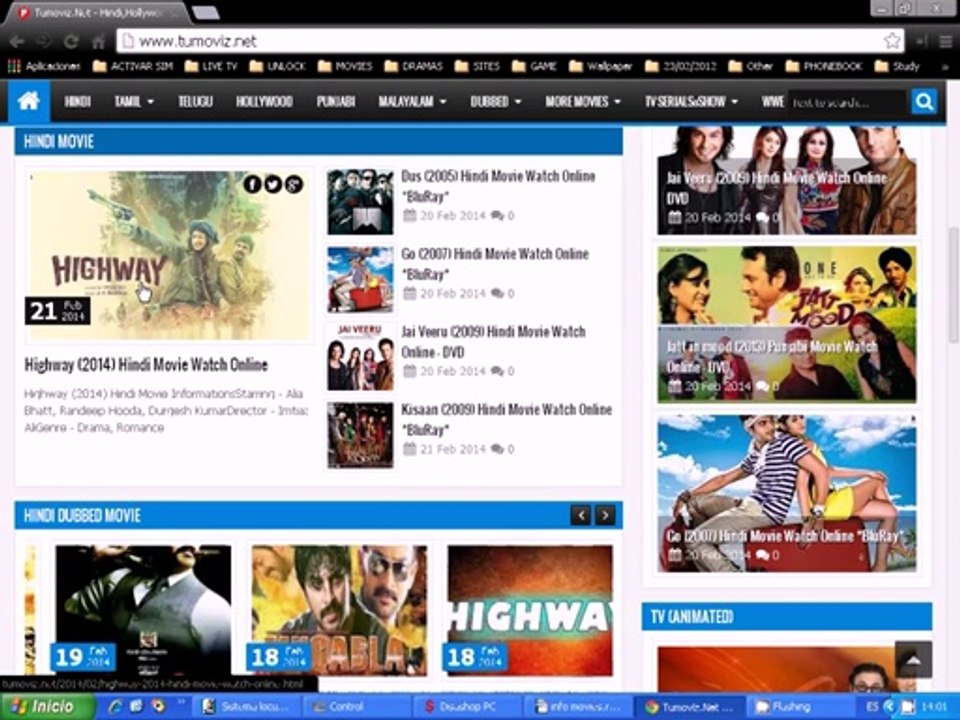Open the PUNJABI menu item
This screenshot has height=720, width=960.
[336, 102]
